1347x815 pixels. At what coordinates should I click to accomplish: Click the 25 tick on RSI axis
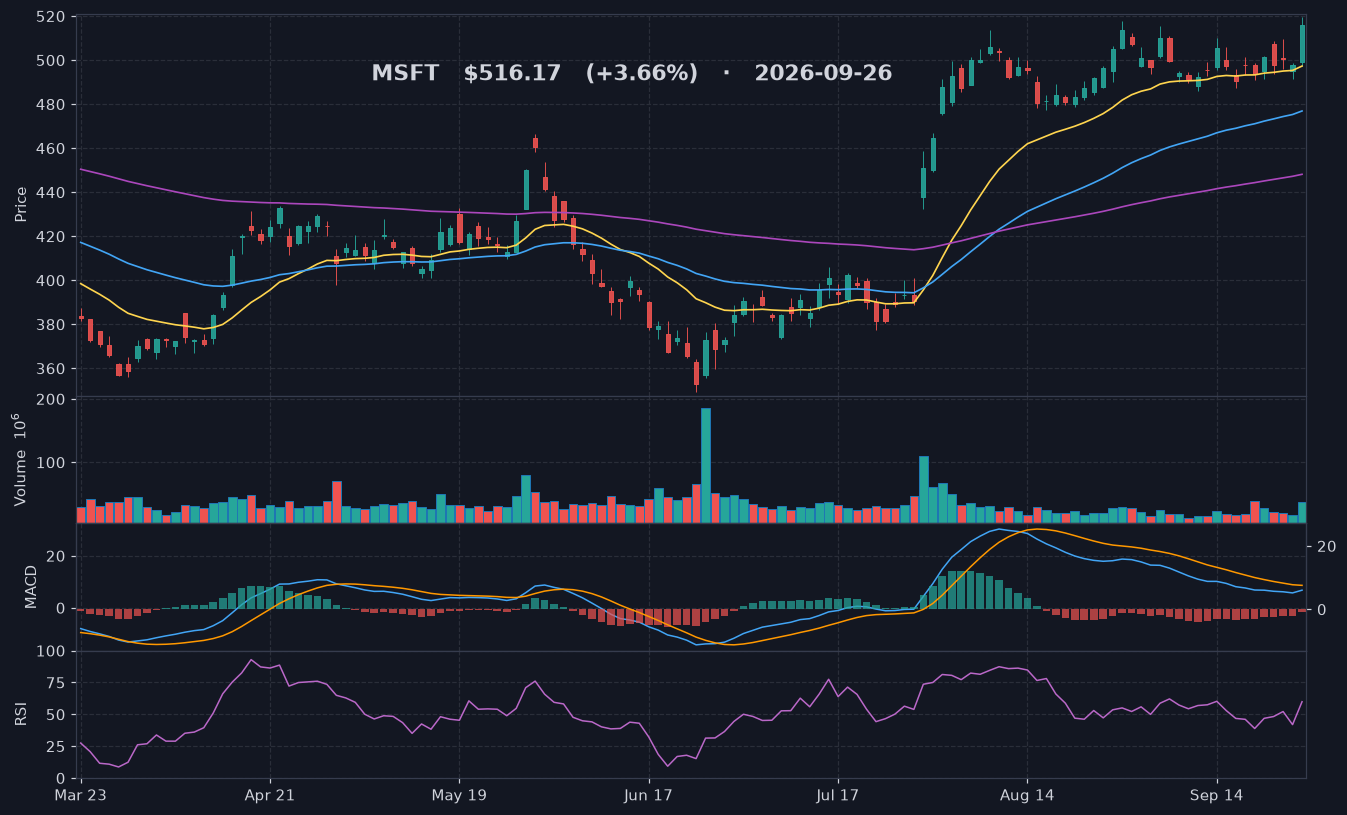pos(58,747)
